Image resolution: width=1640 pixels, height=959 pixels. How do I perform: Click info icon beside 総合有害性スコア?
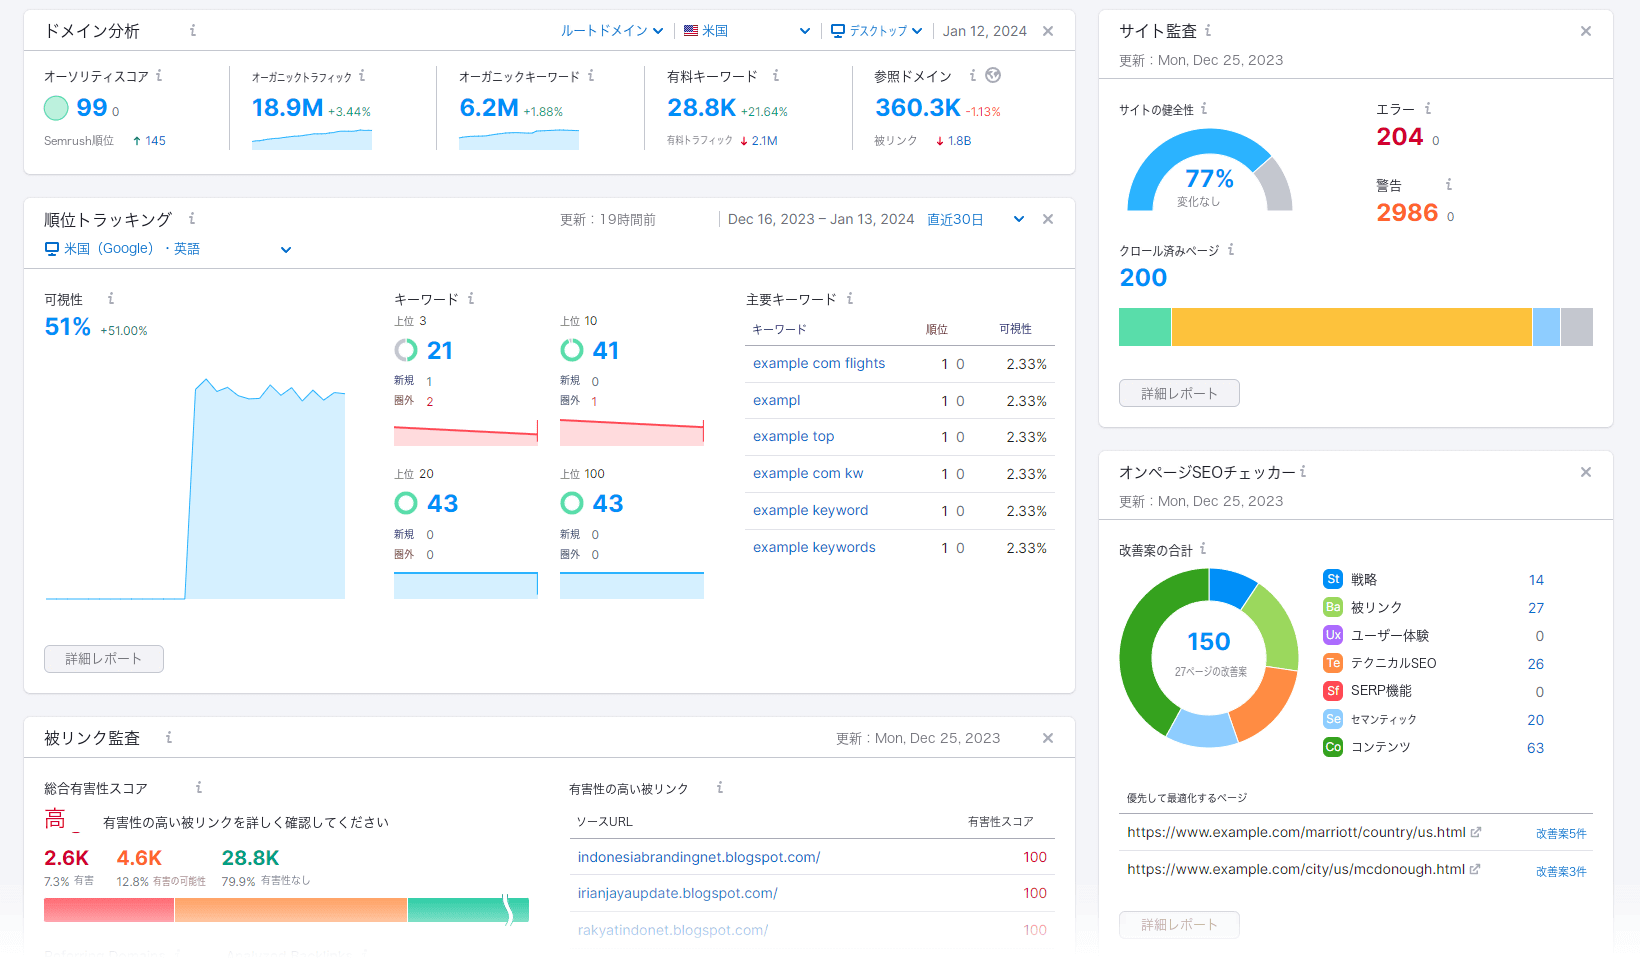pos(199,788)
